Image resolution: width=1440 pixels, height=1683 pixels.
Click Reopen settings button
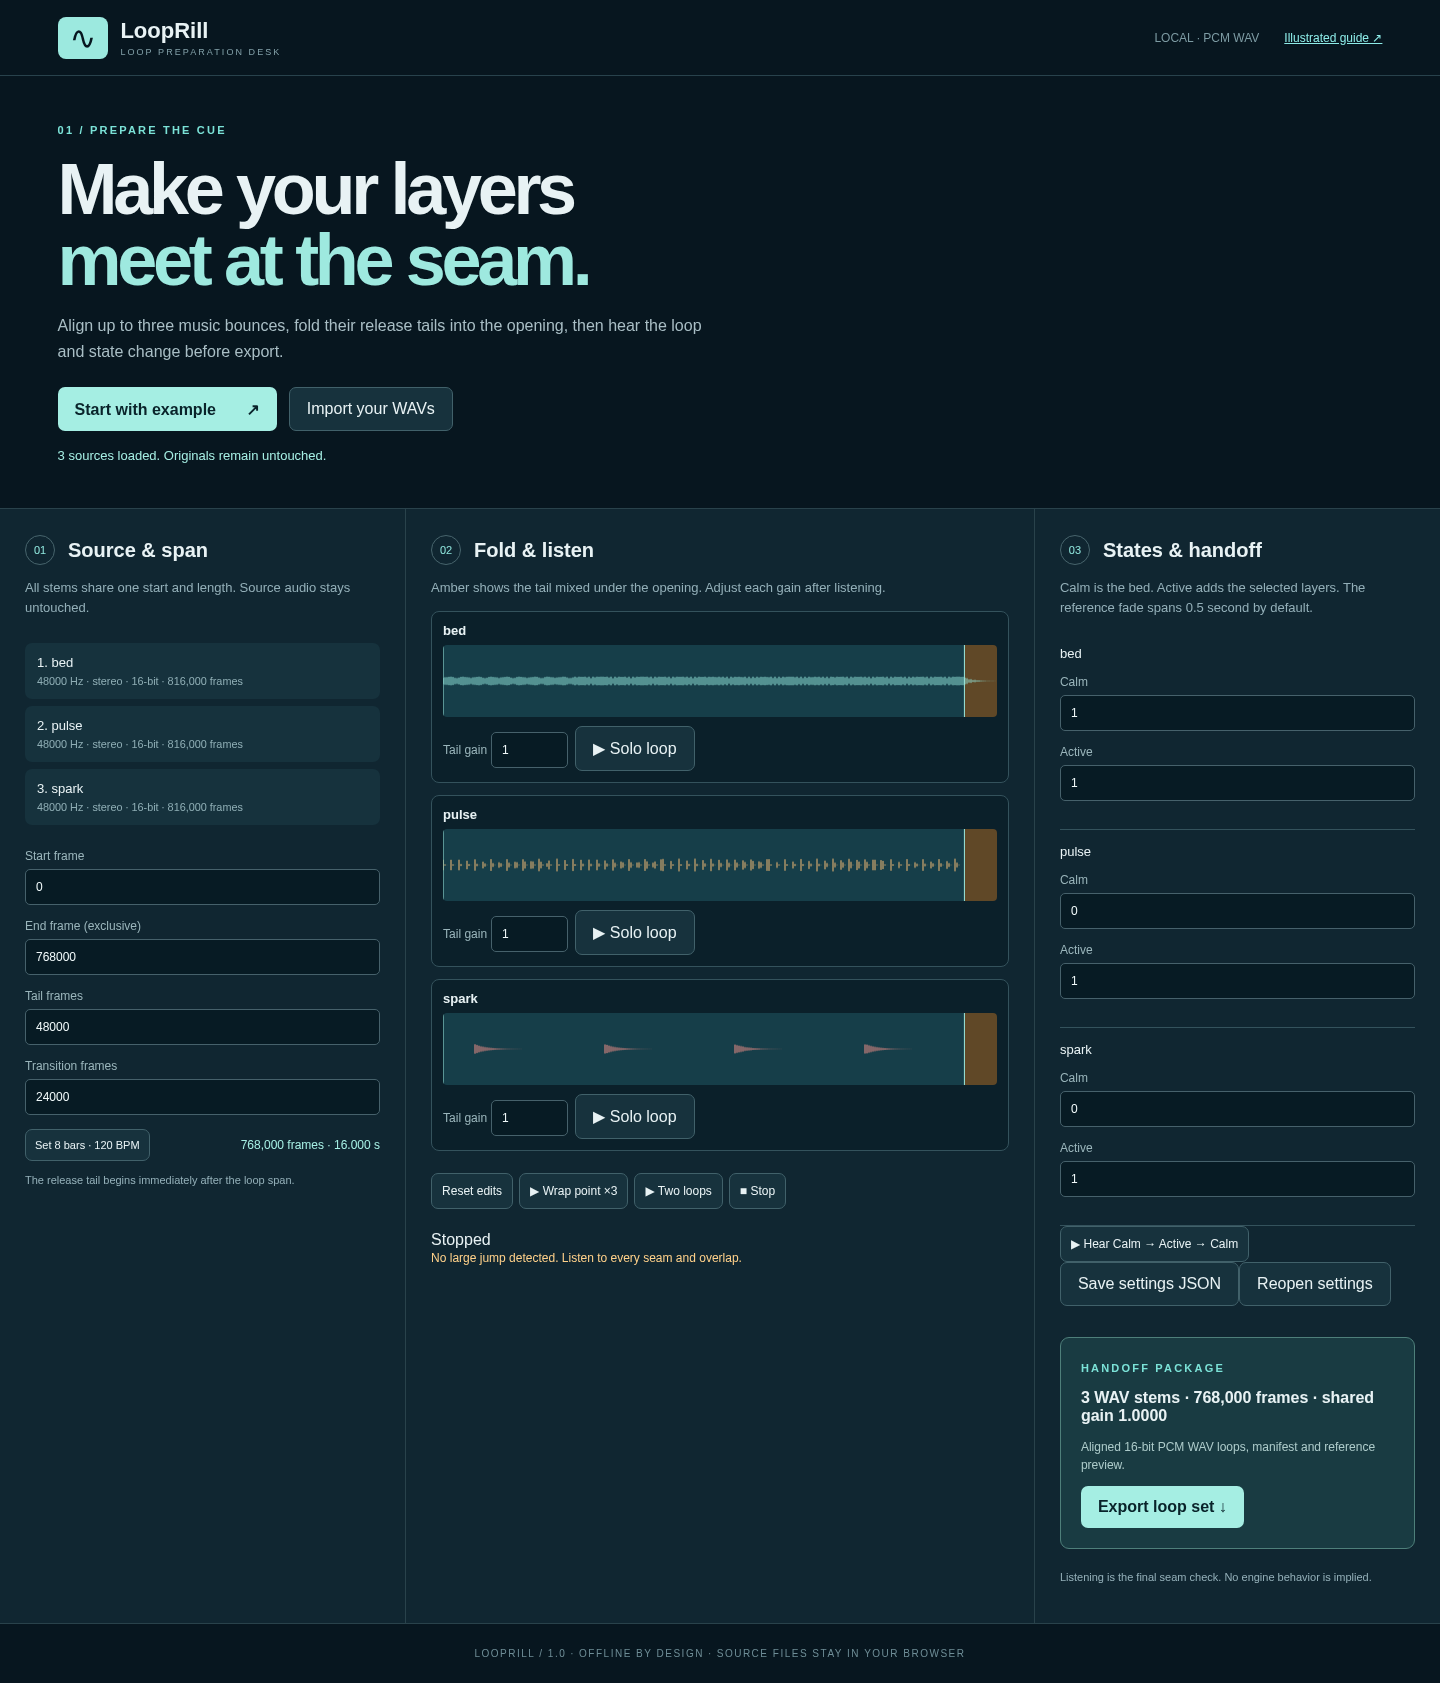tap(1315, 1284)
